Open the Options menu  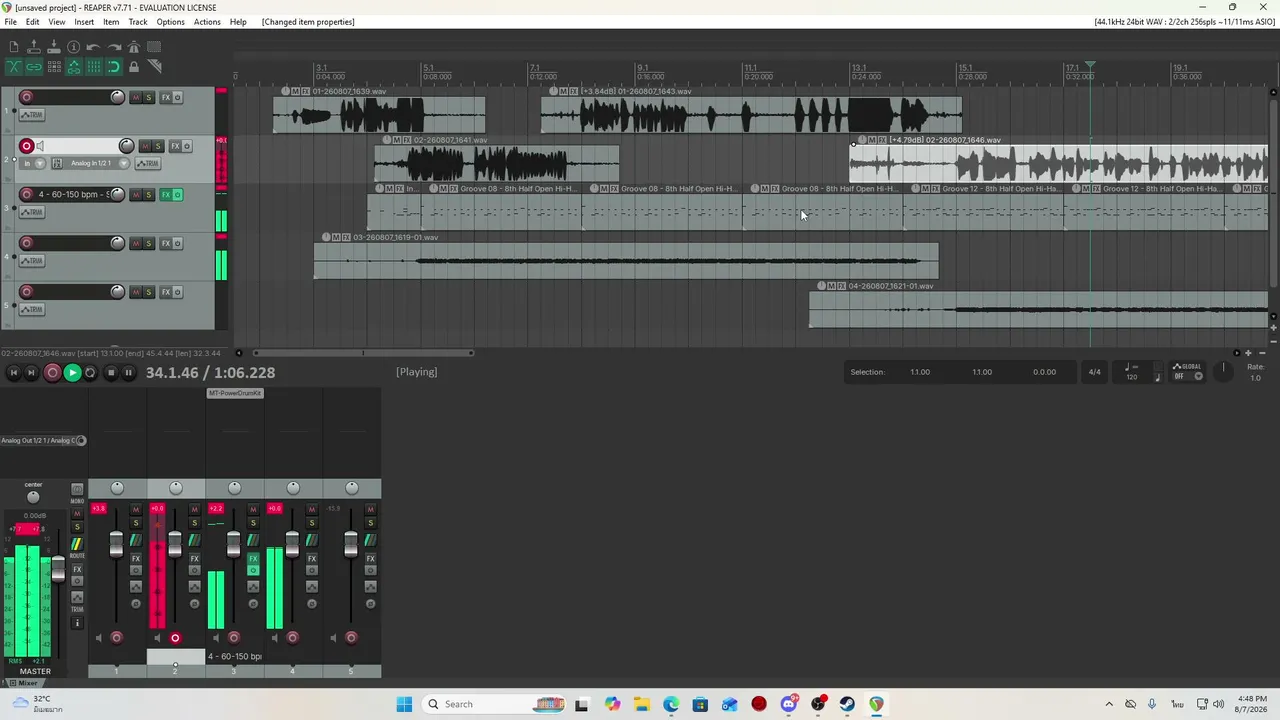pos(170,22)
